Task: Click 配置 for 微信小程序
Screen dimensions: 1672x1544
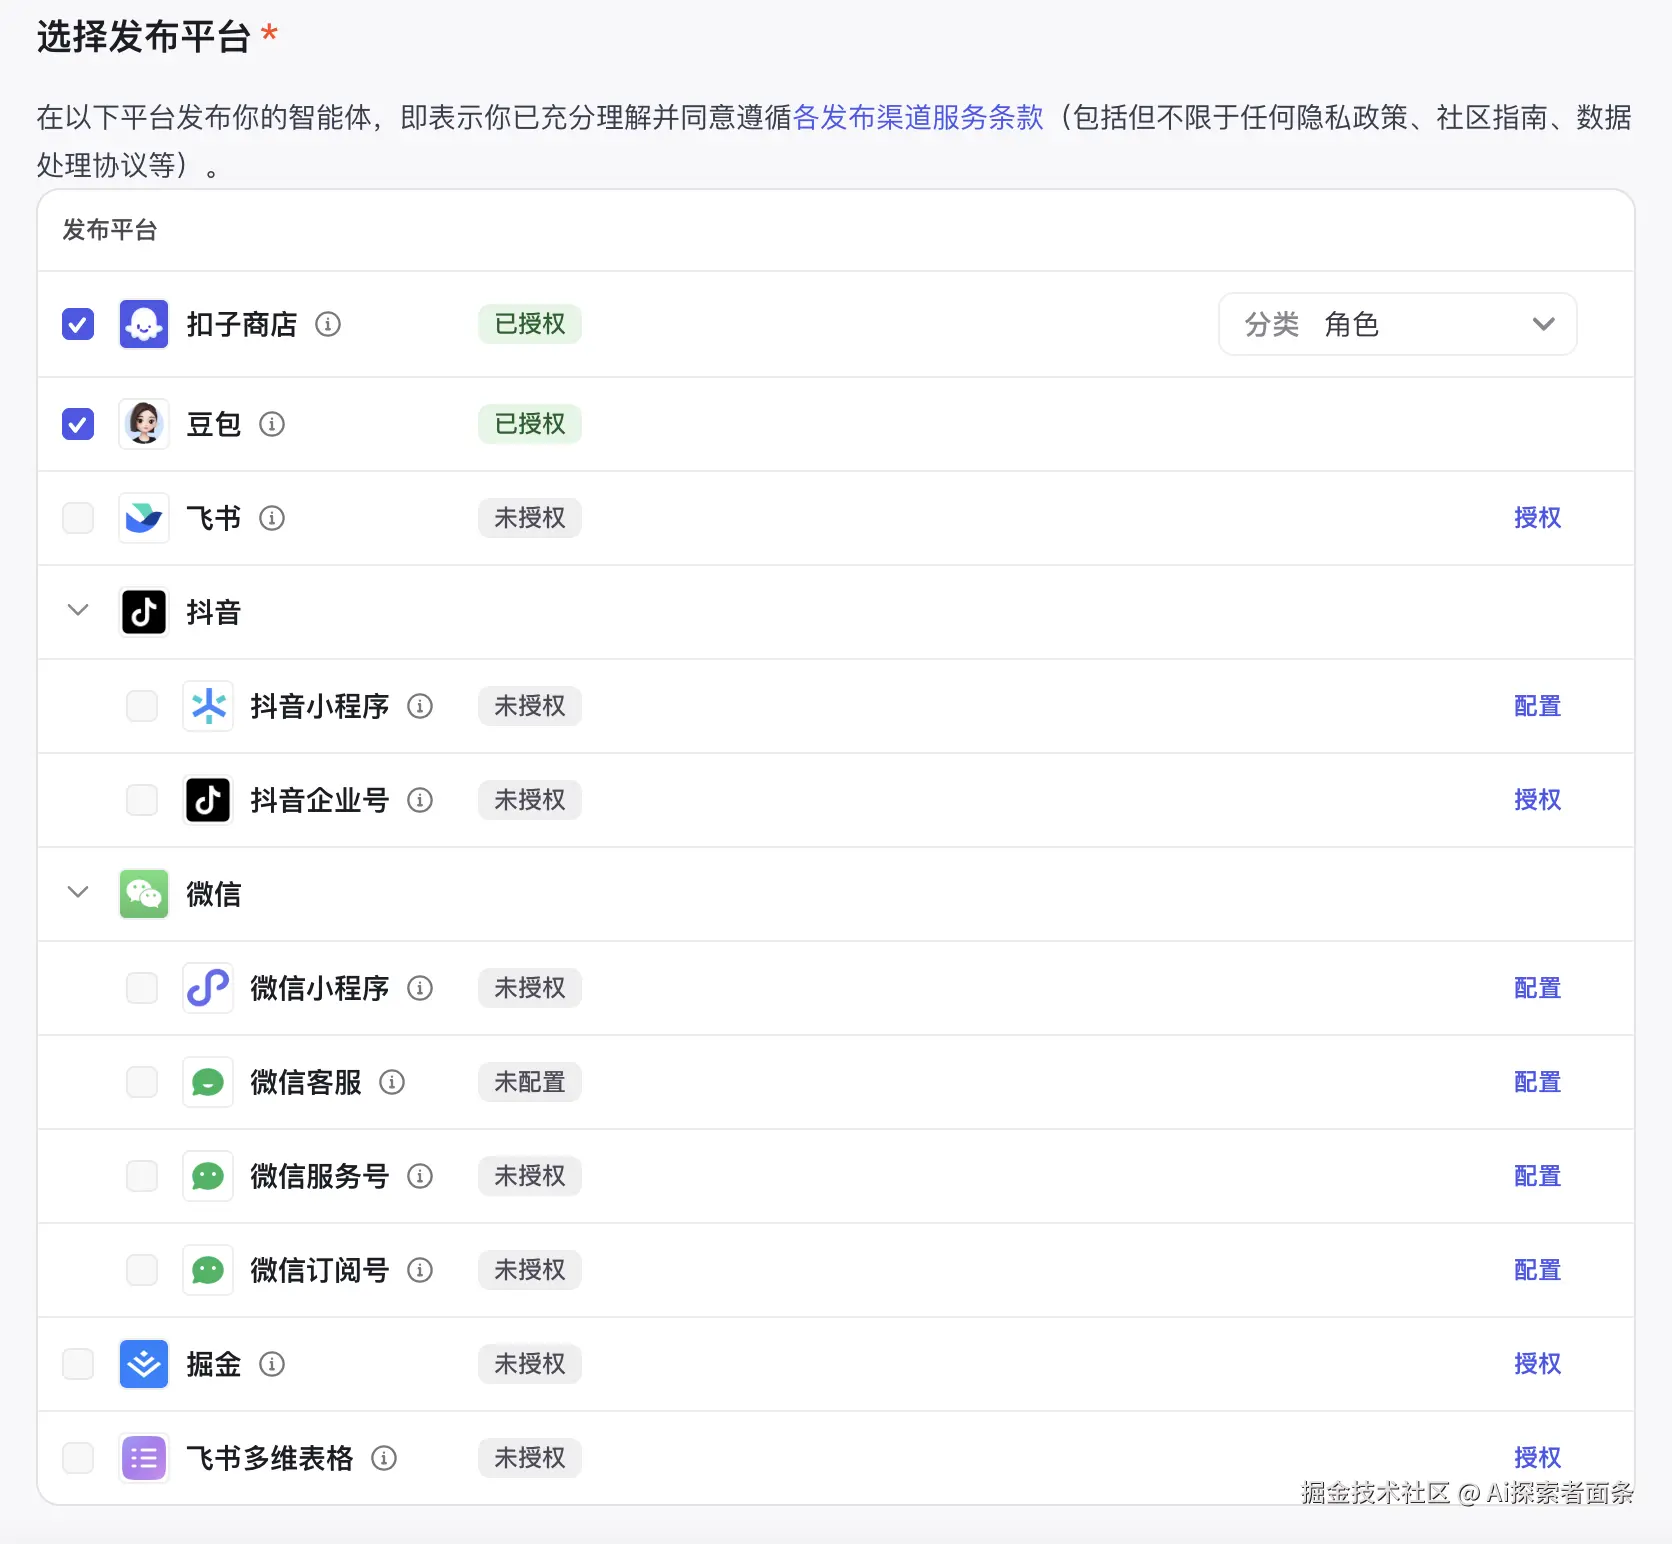Action: [1537, 988]
